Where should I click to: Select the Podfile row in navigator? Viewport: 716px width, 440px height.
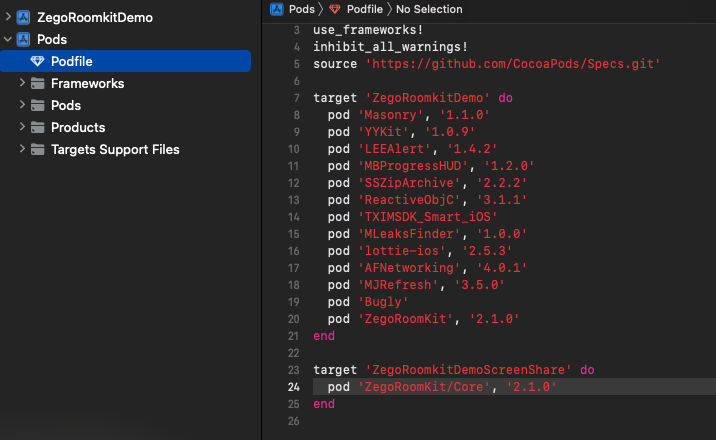pos(125,61)
